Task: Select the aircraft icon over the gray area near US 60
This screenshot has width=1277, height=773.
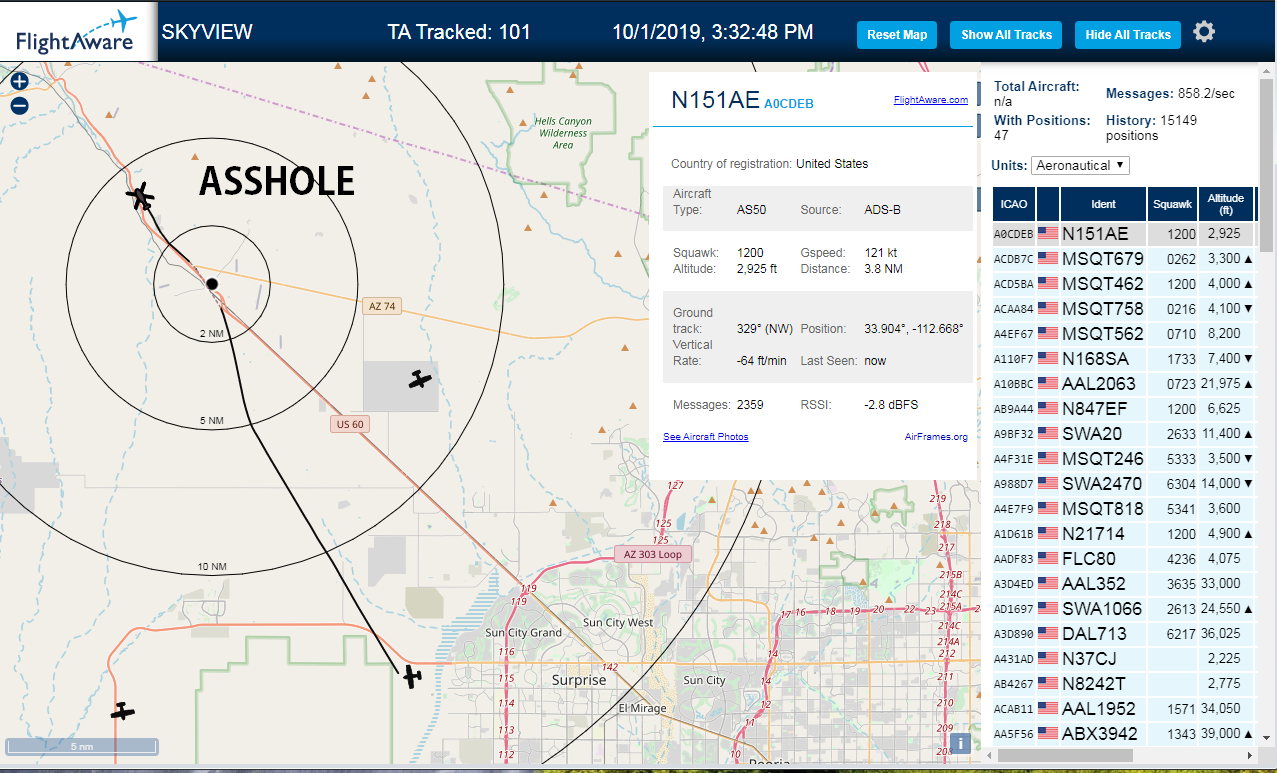Action: 420,379
